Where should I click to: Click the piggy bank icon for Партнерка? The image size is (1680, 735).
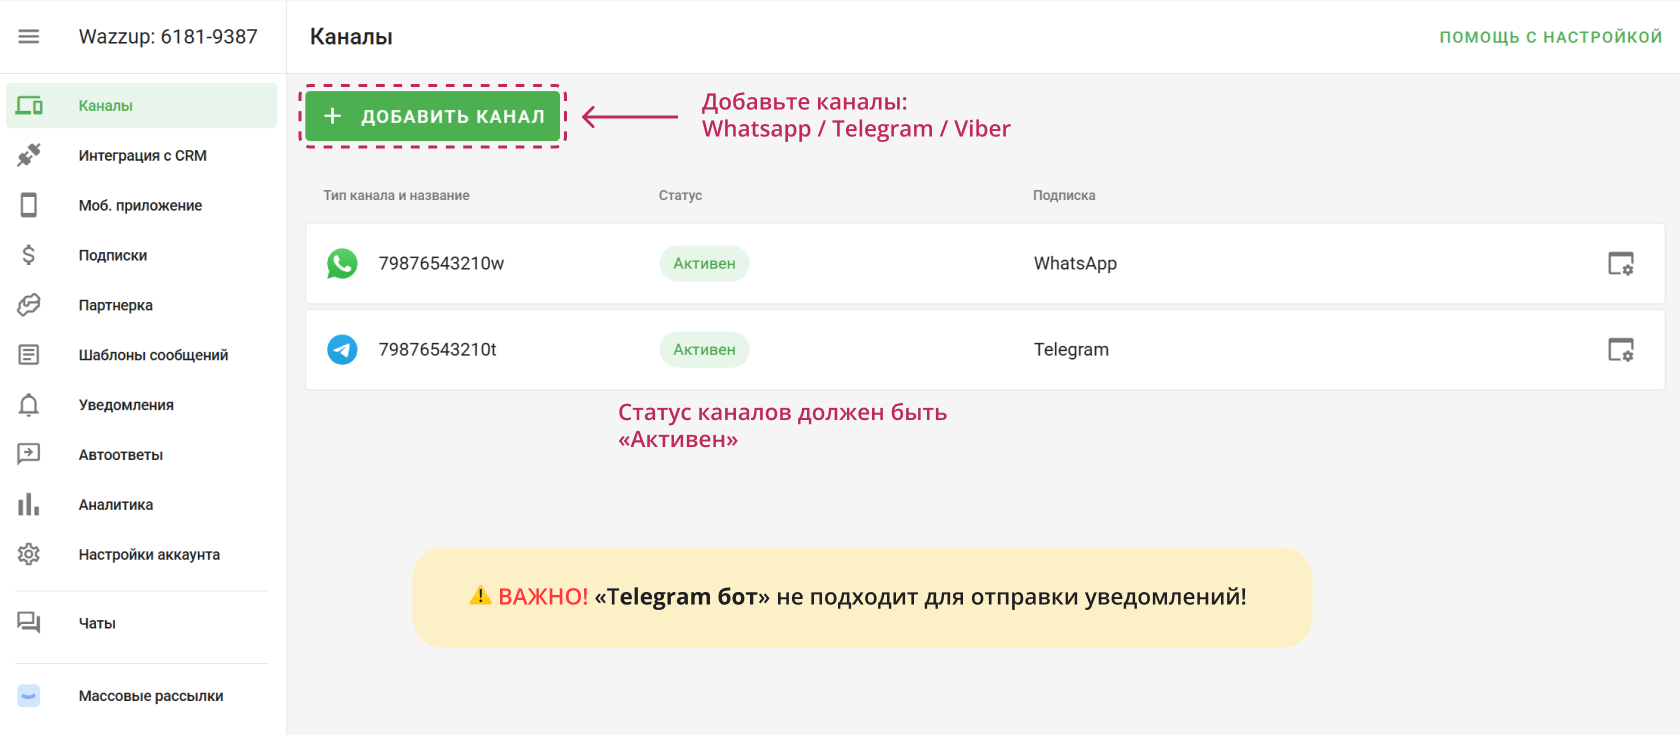[29, 305]
